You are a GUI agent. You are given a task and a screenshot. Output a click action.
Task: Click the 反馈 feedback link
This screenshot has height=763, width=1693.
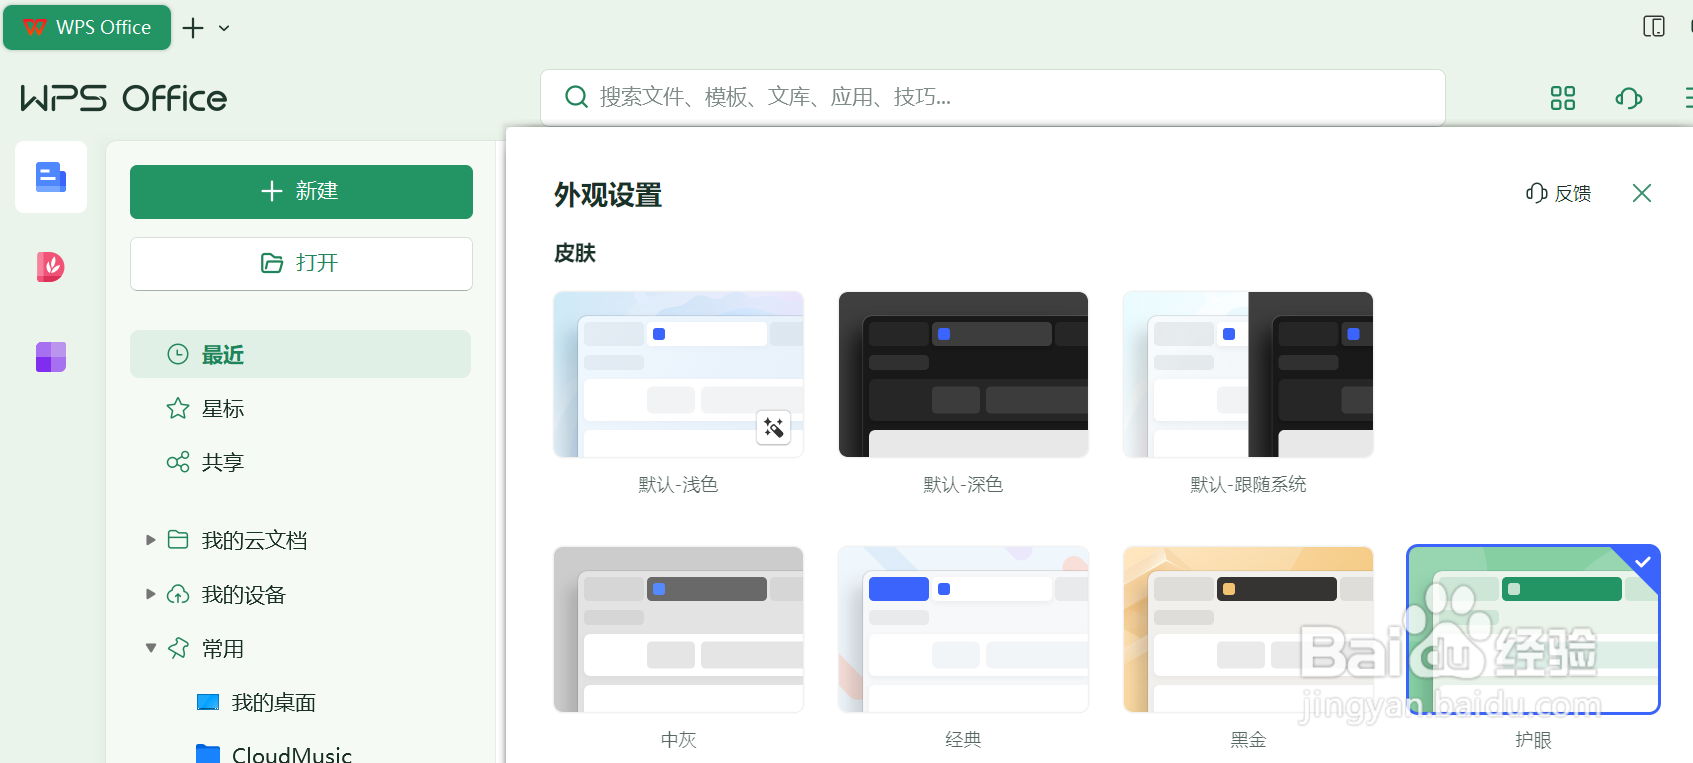point(1558,193)
